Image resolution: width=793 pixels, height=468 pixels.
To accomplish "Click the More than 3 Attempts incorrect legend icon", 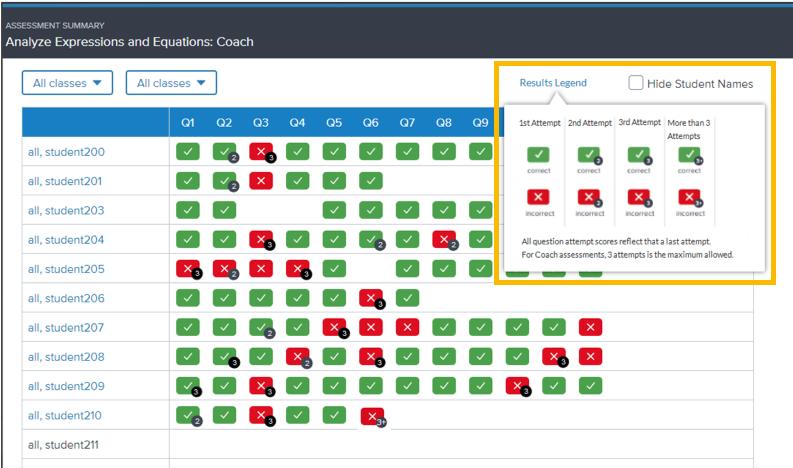I will pyautogui.click(x=689, y=198).
